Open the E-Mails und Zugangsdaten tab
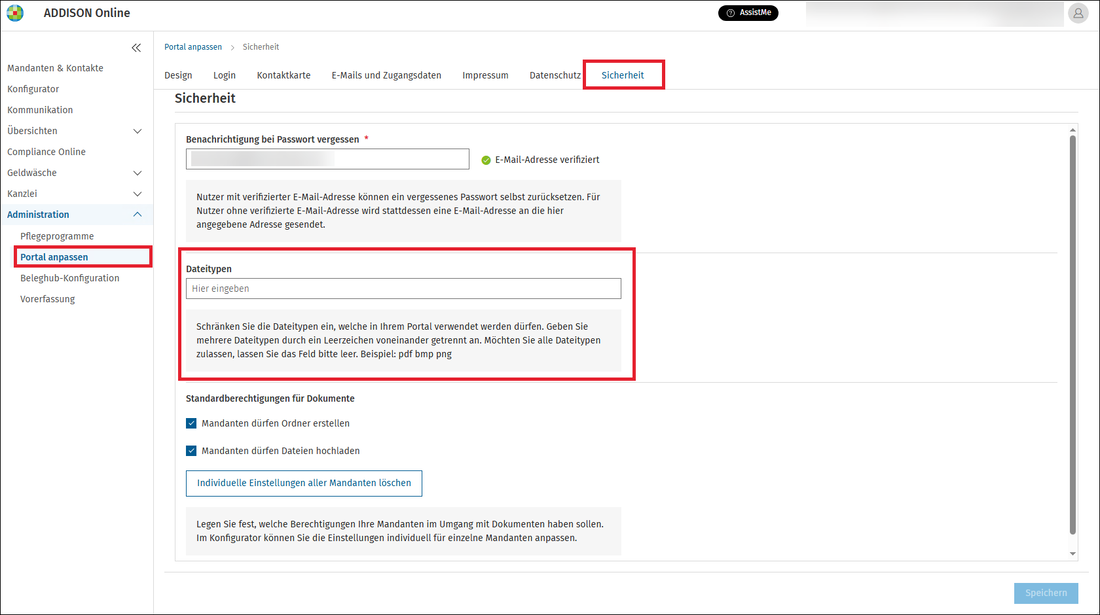 click(387, 75)
